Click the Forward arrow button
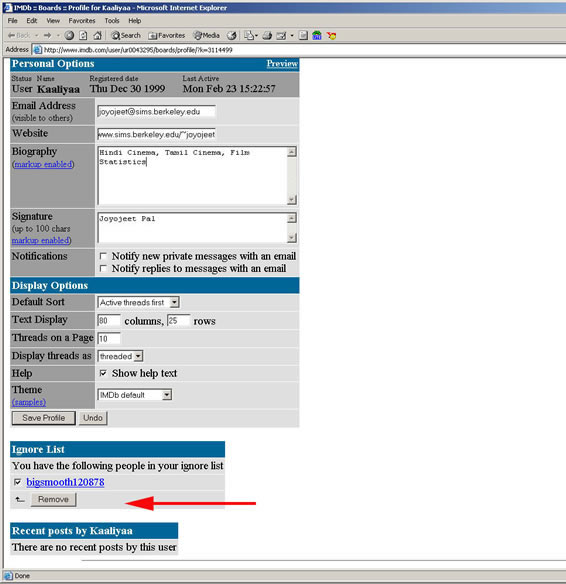This screenshot has height=584, width=566. pos(47,35)
